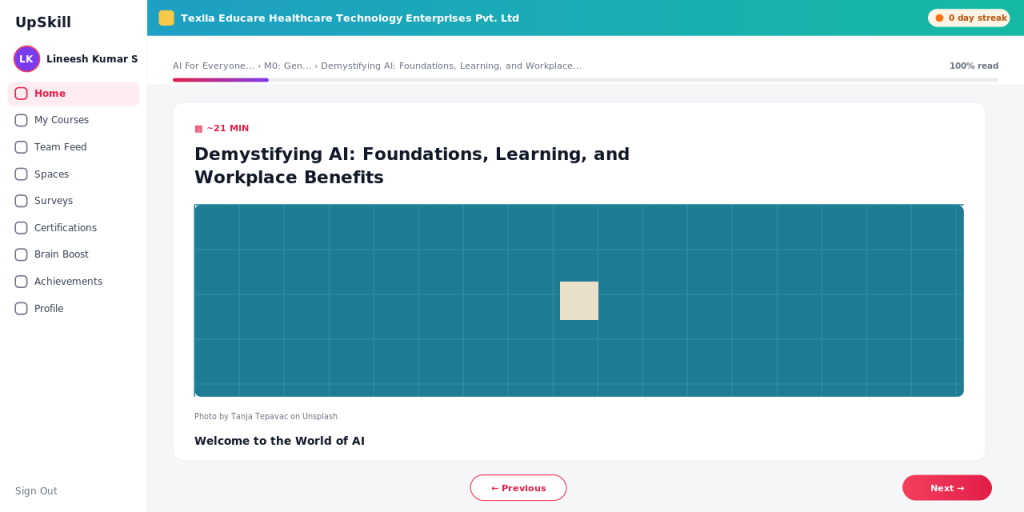Click the Welcome to the World of AI heading
1024x512 pixels.
(x=280, y=441)
